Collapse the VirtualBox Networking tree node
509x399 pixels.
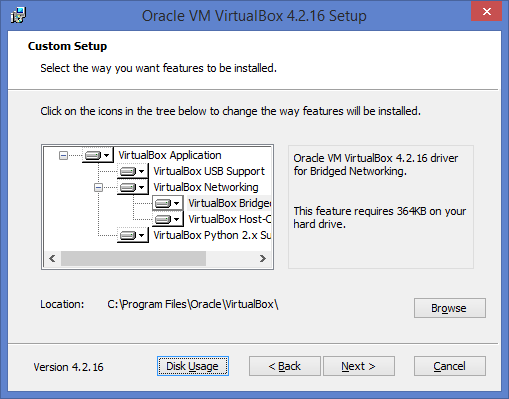point(98,187)
